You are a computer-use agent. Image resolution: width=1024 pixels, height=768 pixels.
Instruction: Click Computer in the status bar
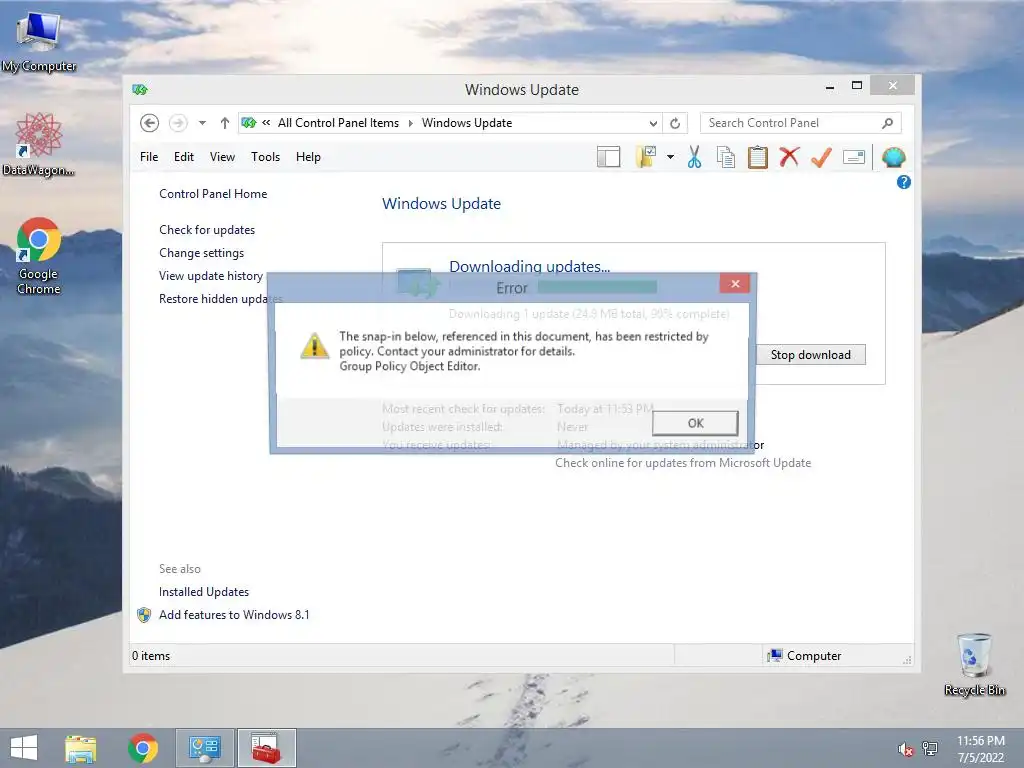pyautogui.click(x=805, y=656)
